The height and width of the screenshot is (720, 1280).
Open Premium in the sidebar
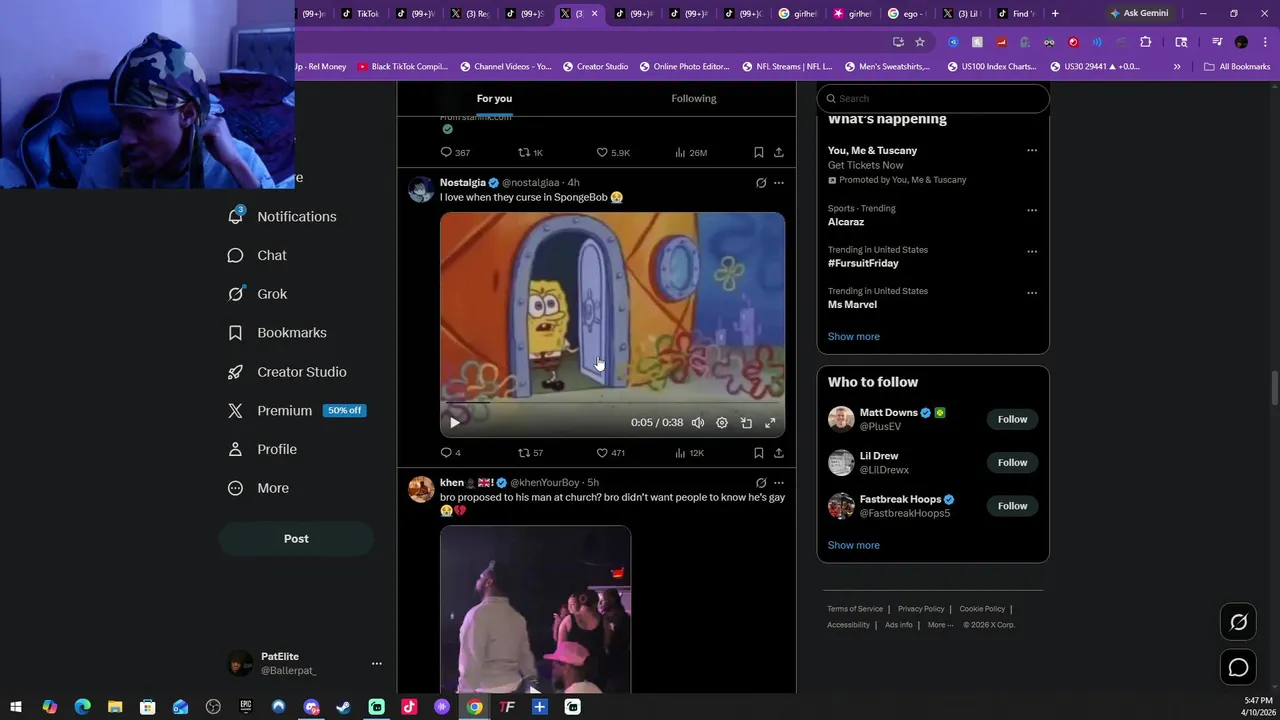tap(296, 411)
